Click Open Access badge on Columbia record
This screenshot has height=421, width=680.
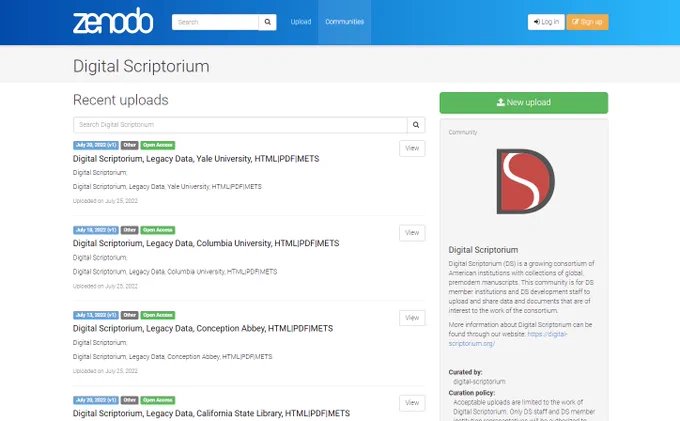coord(158,230)
